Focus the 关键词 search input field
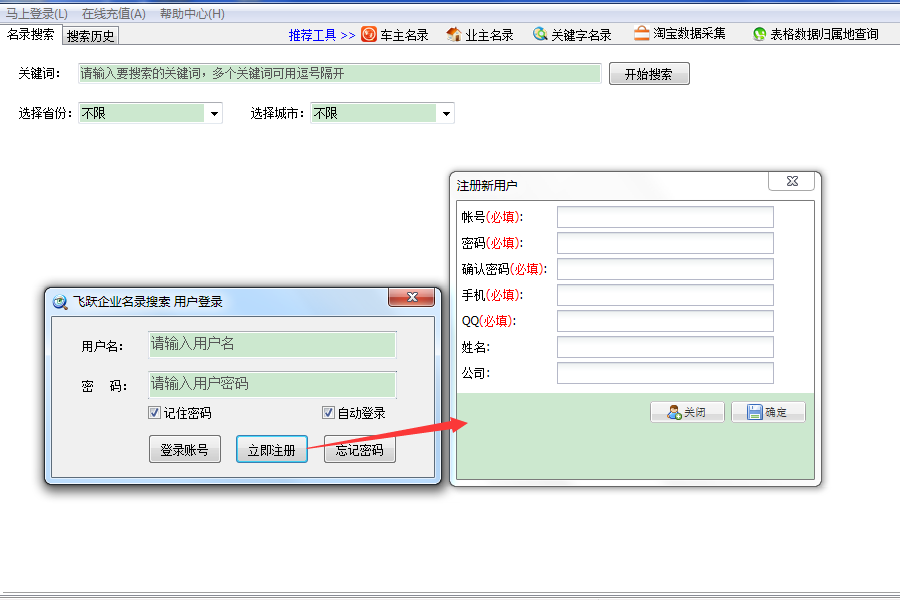Image resolution: width=900 pixels, height=600 pixels. [x=340, y=73]
